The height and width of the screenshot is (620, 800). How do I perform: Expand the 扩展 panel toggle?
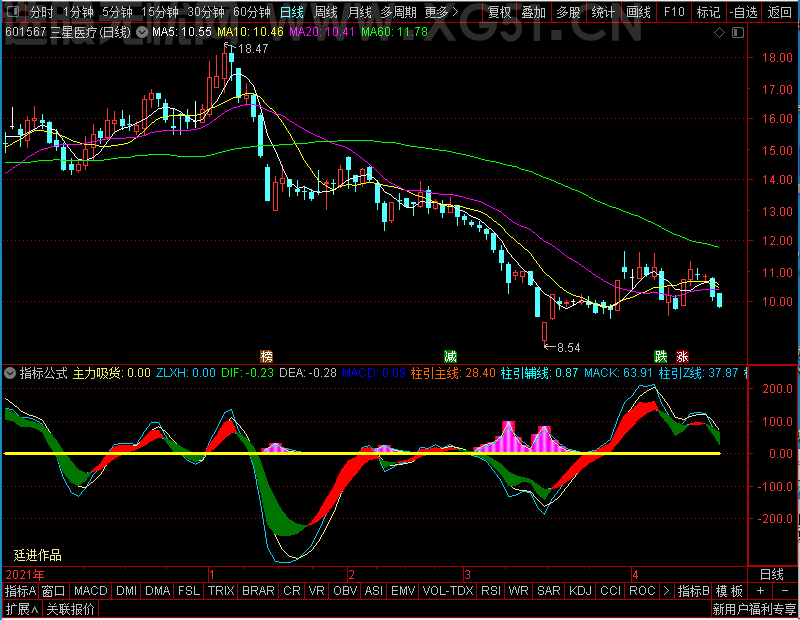point(22,609)
